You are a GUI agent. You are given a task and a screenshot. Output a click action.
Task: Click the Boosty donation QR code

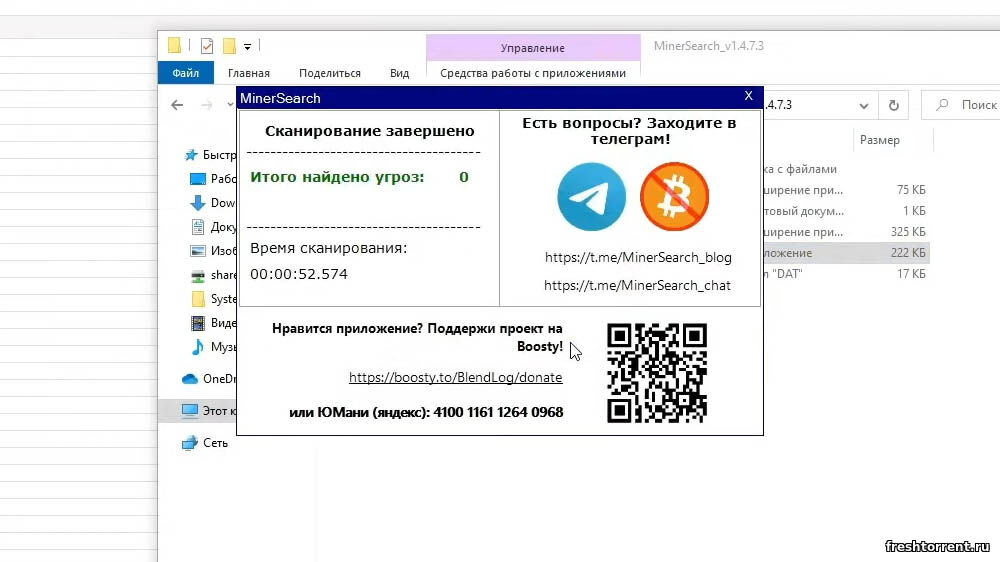[657, 372]
